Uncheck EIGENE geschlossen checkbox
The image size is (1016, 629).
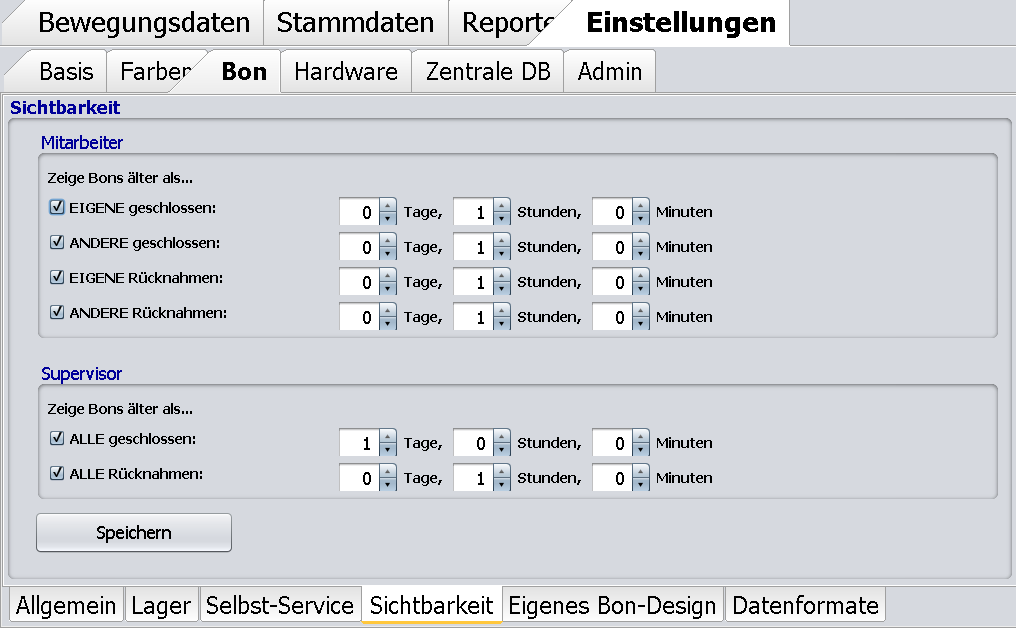57,208
